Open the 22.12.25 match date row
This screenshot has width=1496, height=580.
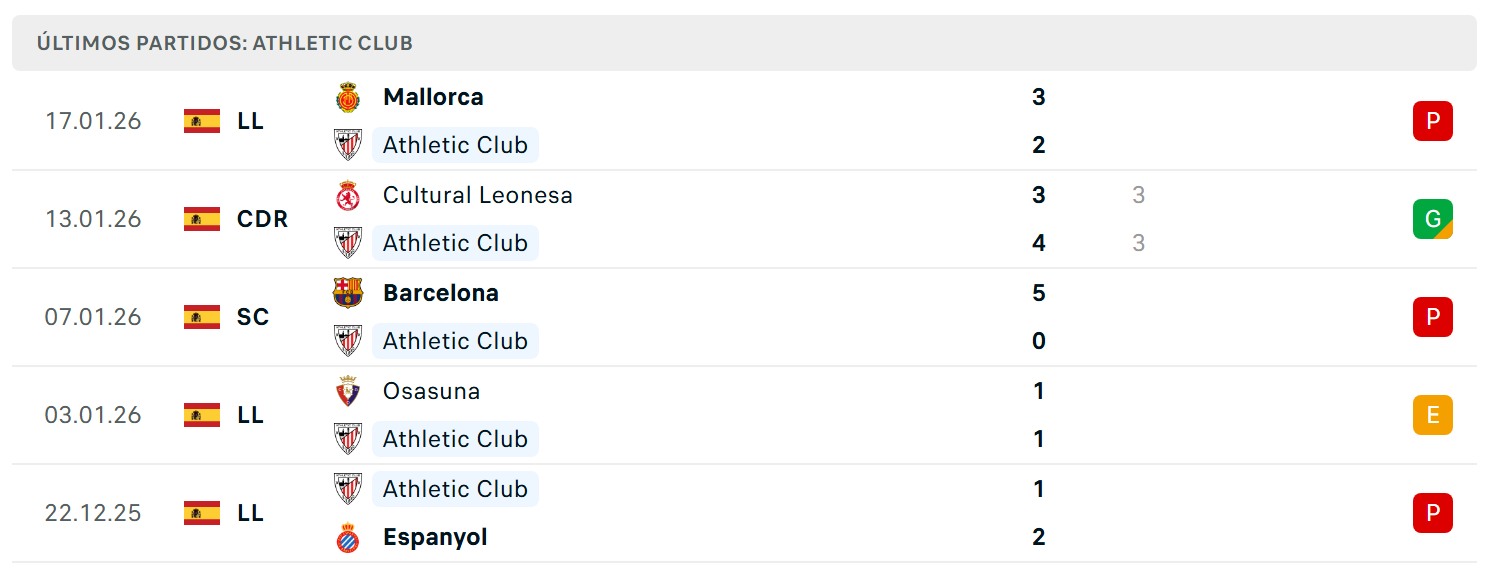tap(744, 513)
